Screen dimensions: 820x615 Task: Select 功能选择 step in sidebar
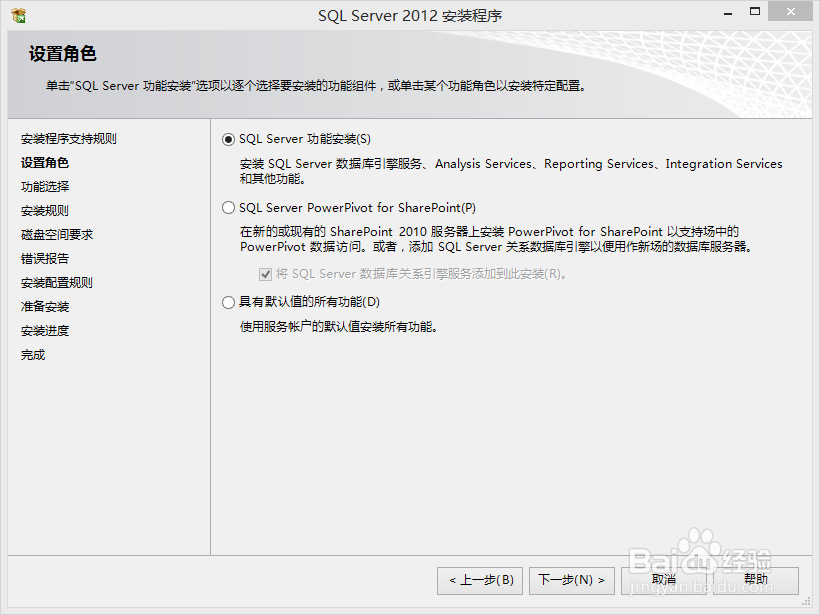coord(44,187)
